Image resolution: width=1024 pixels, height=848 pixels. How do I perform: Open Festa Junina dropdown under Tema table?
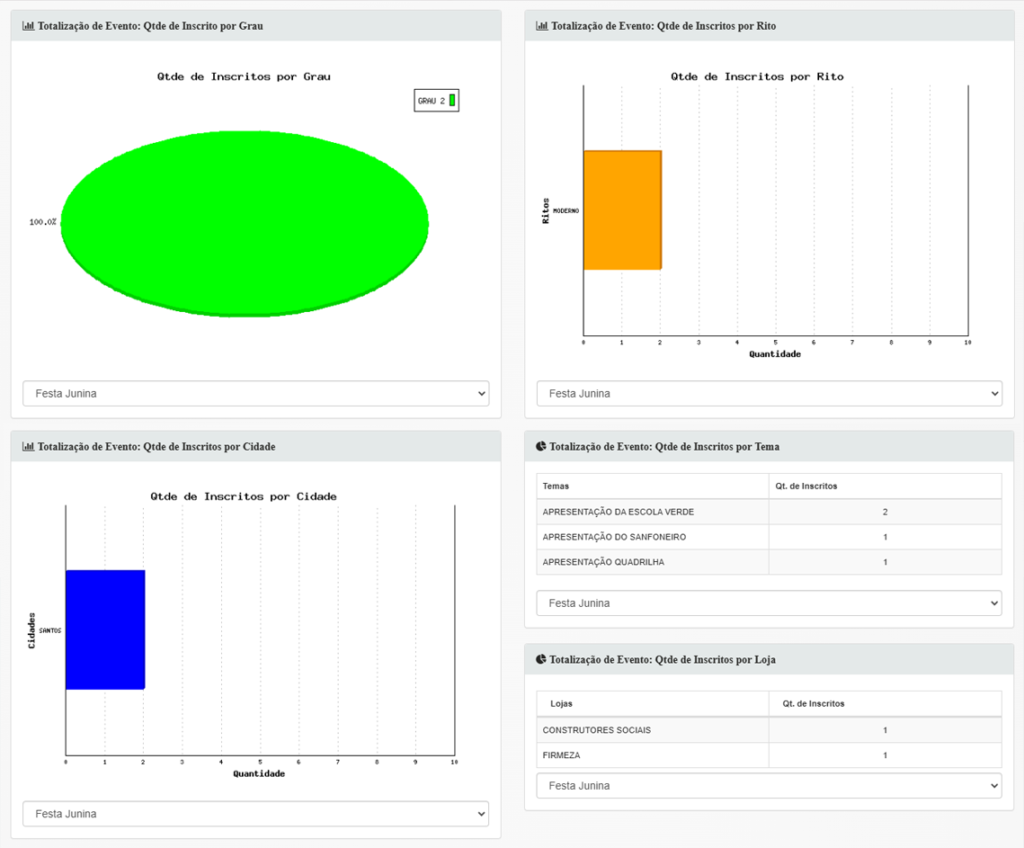(x=769, y=603)
